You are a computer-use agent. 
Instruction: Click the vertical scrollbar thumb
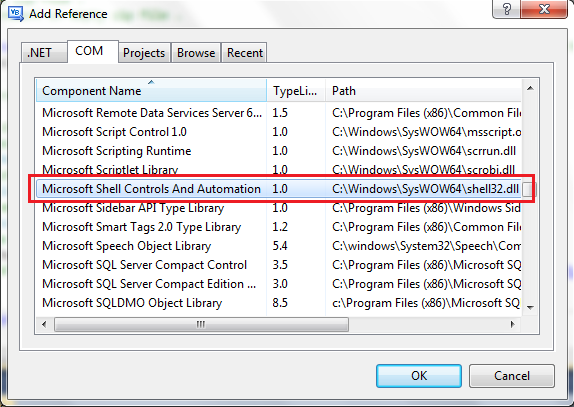point(528,190)
